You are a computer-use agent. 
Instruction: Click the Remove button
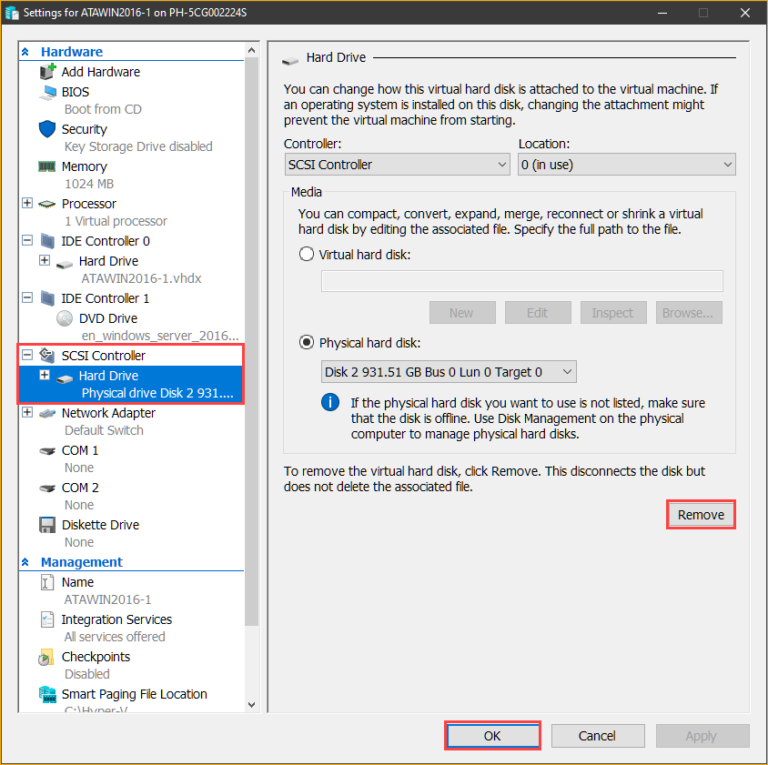(700, 515)
